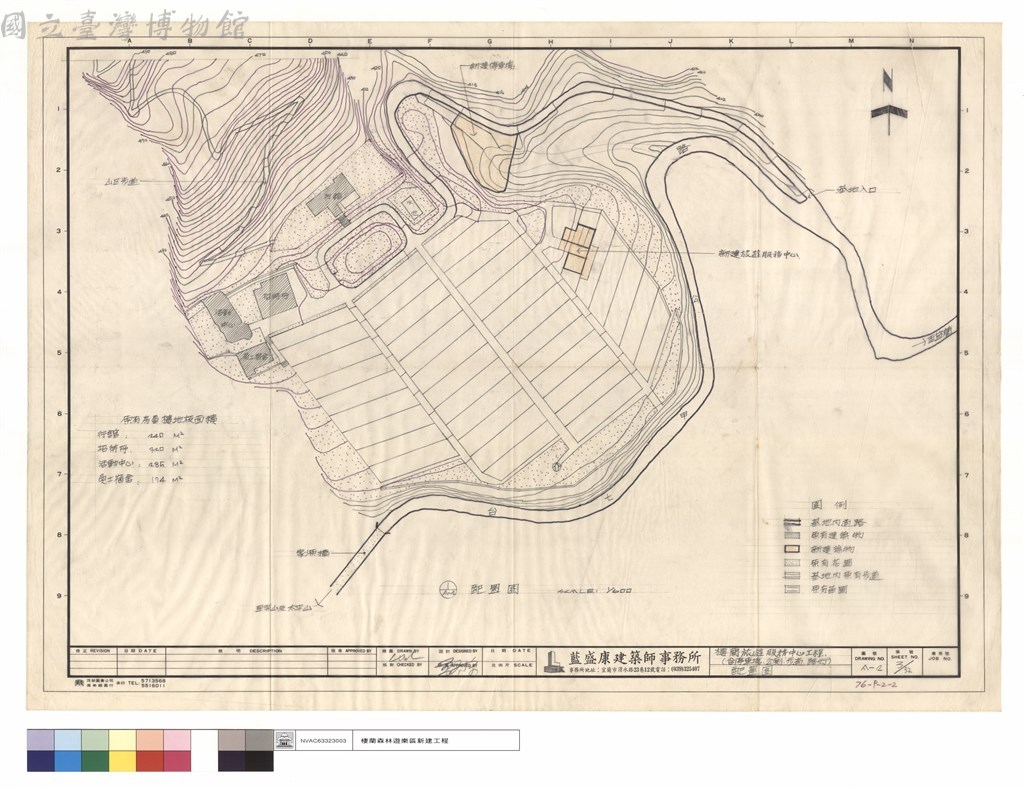Select the yellow swatch in the bottom color row
The image size is (1024, 790).
click(122, 761)
